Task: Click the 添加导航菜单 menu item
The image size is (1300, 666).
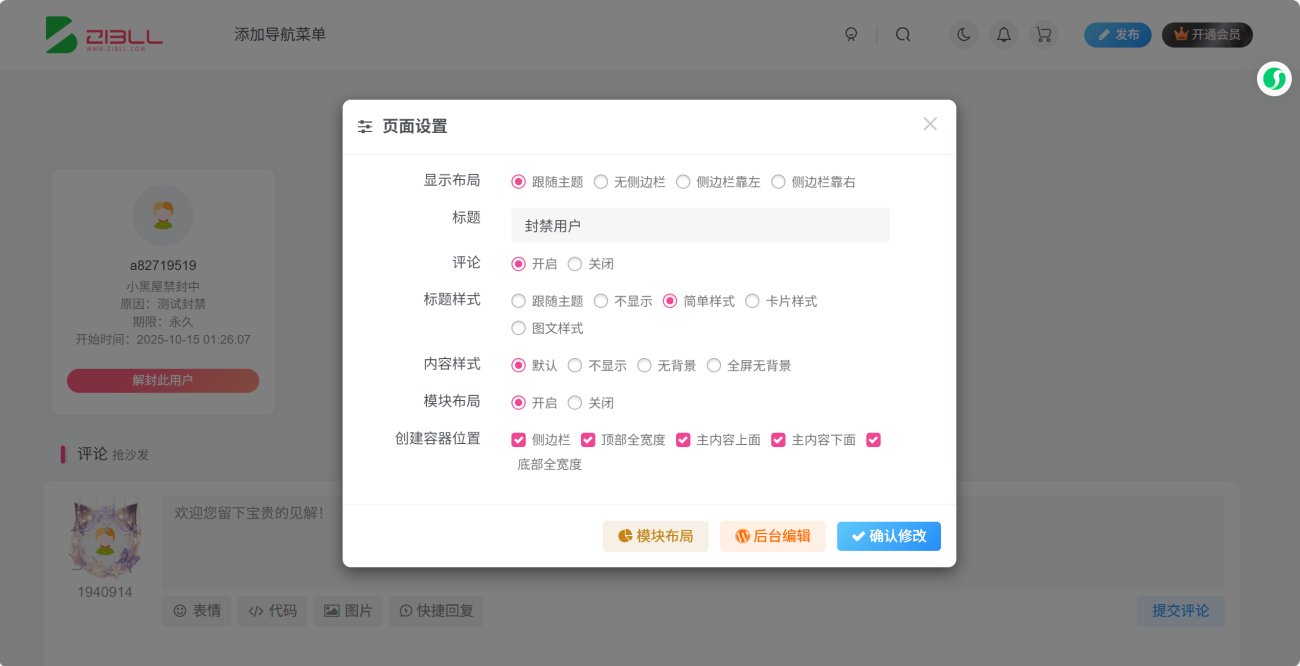Action: pyautogui.click(x=280, y=35)
